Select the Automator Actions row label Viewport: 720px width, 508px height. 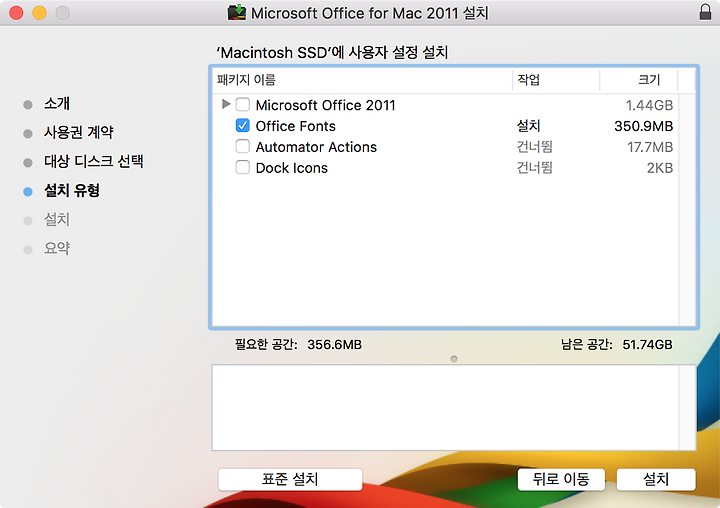click(x=316, y=147)
